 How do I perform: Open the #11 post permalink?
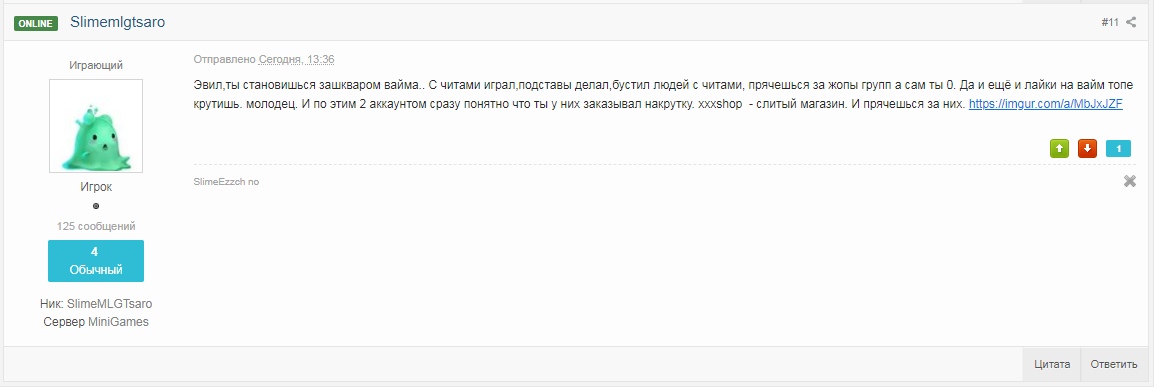click(1110, 22)
